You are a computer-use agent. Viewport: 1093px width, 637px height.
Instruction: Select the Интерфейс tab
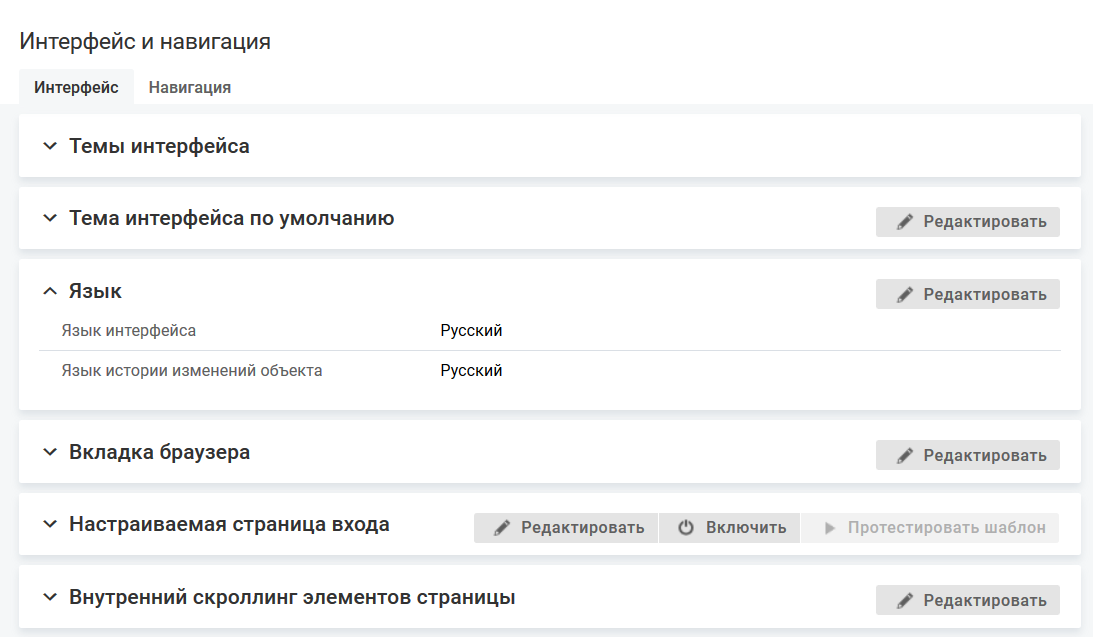point(76,87)
